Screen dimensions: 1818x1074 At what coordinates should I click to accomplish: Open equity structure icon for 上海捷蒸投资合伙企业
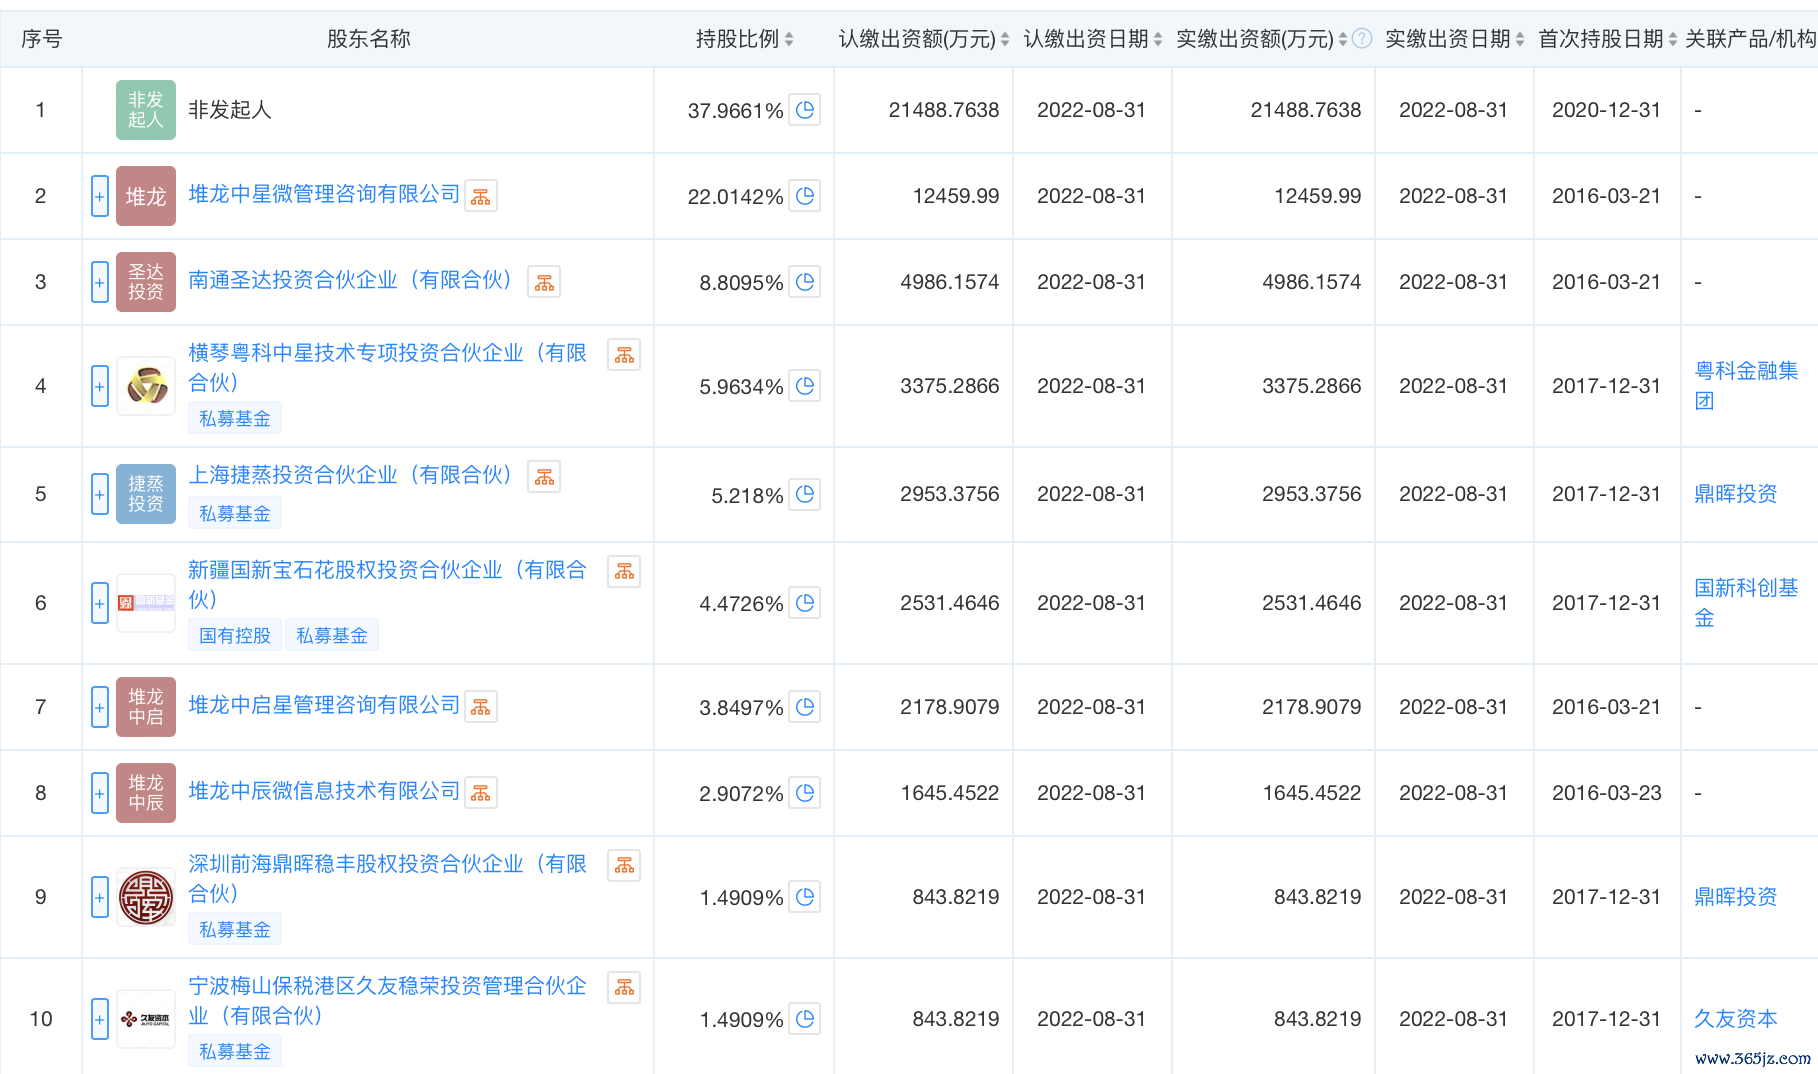544,478
